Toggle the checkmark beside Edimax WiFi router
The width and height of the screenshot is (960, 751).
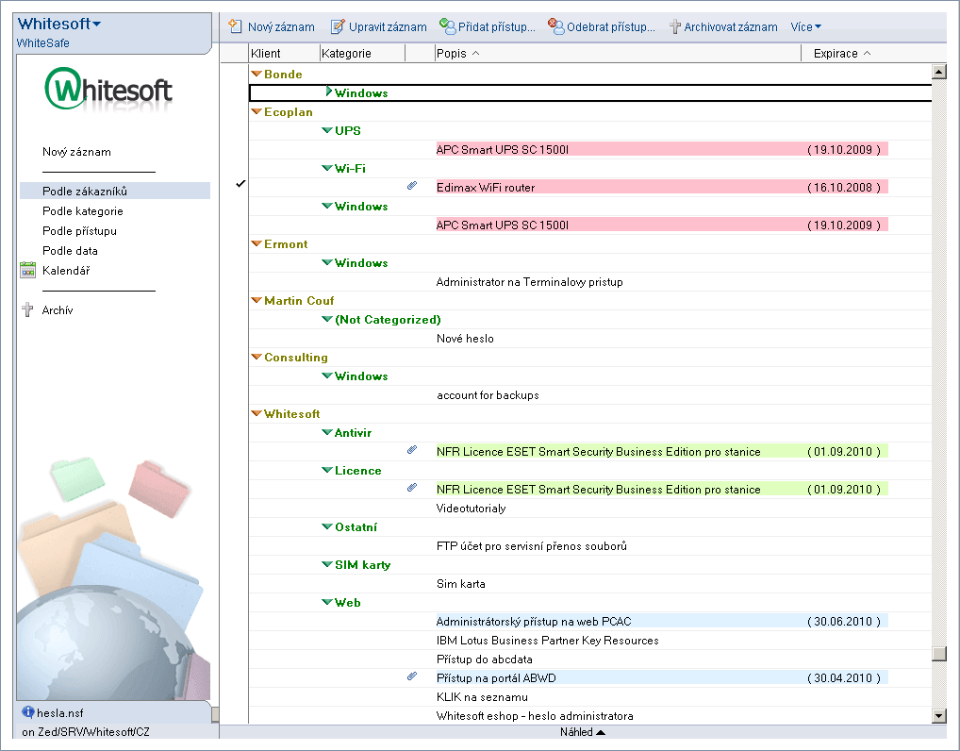point(240,184)
